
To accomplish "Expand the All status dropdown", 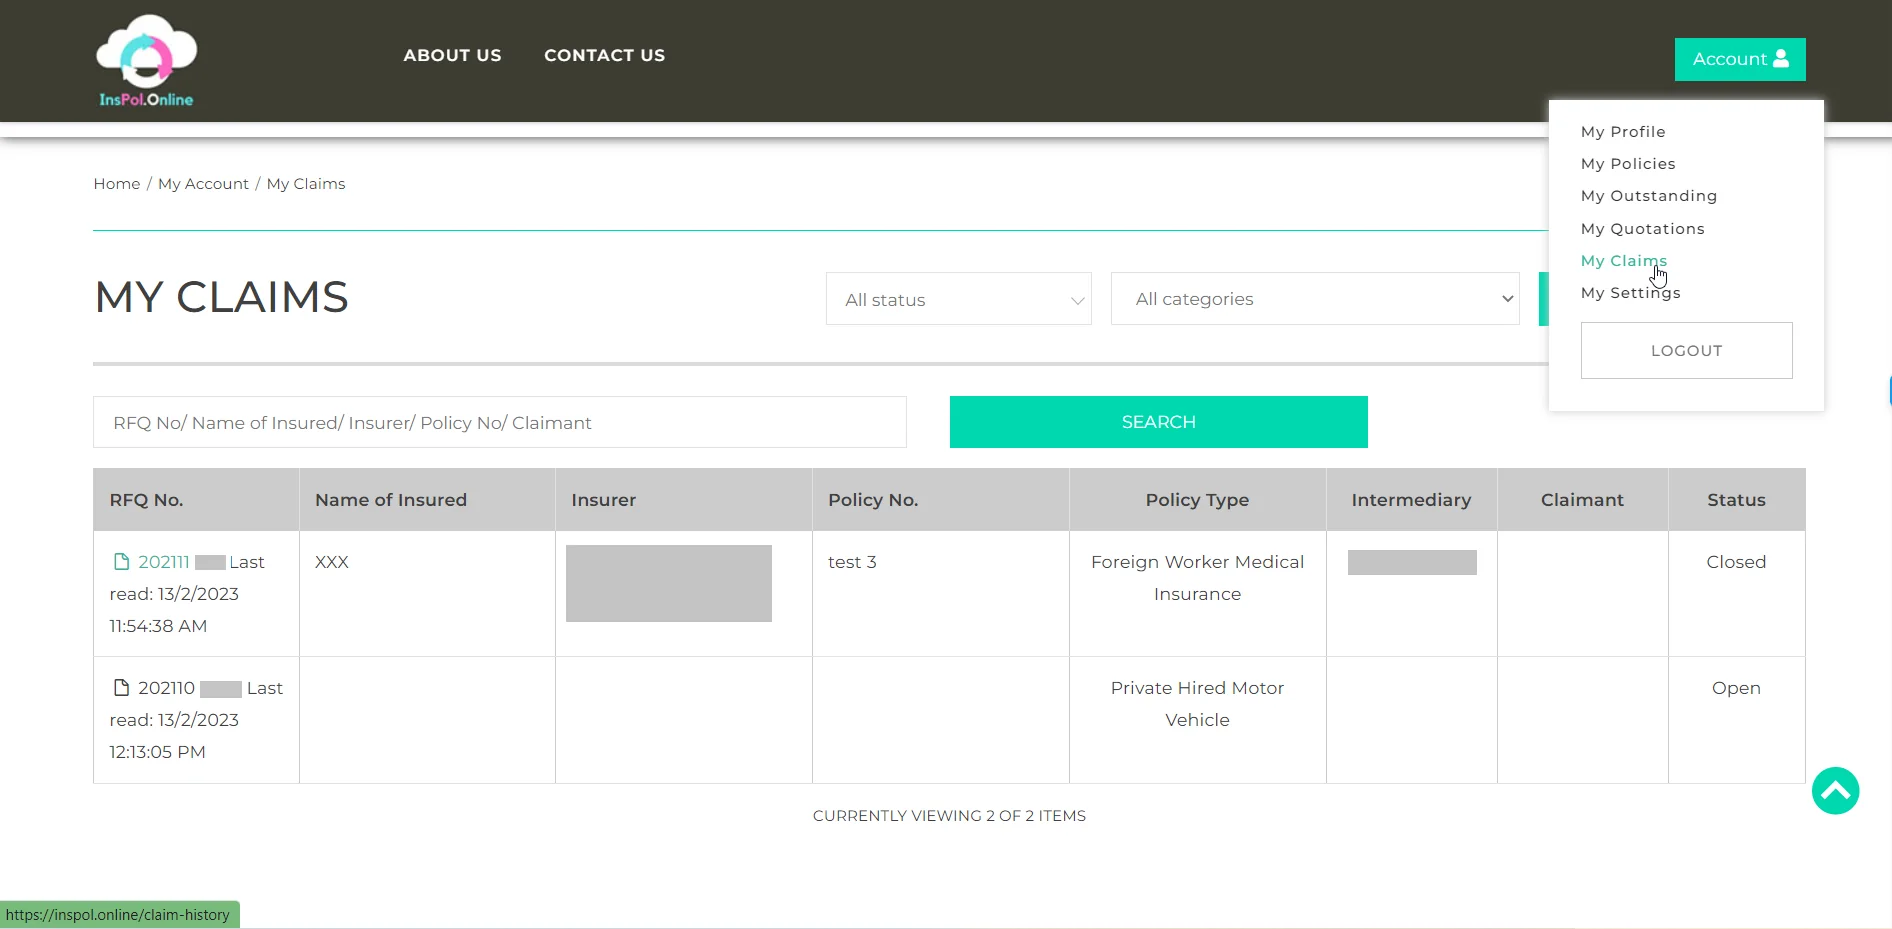I will tap(958, 299).
